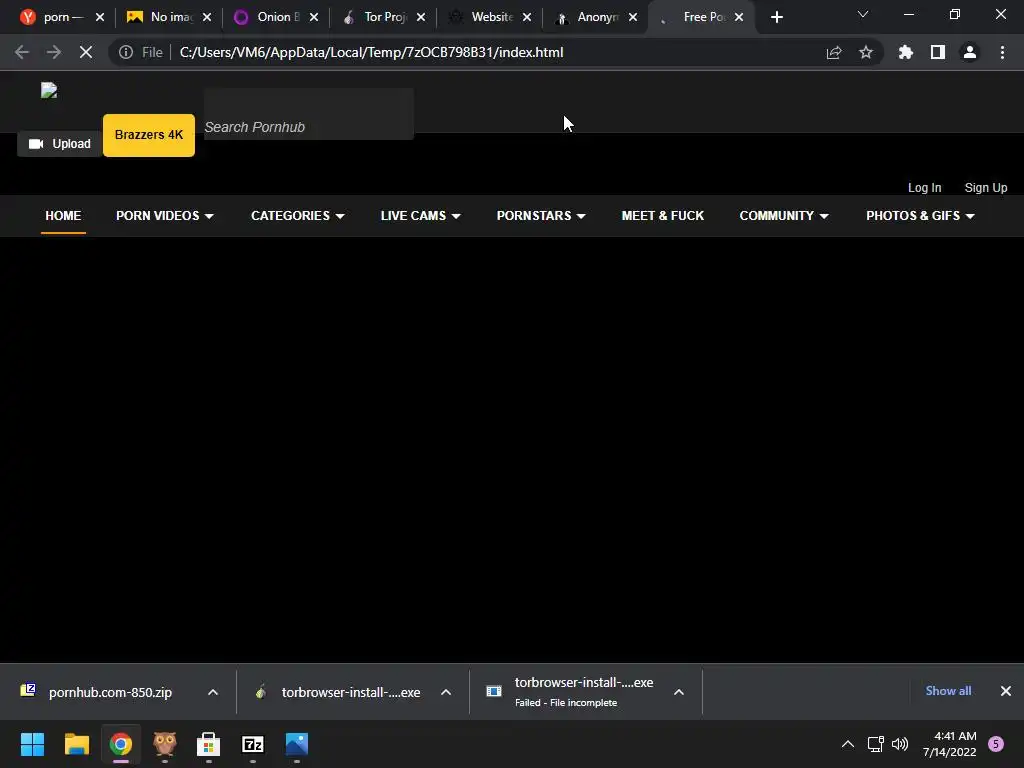Open a new tab with the plus button
The image size is (1024, 768).
tap(776, 17)
